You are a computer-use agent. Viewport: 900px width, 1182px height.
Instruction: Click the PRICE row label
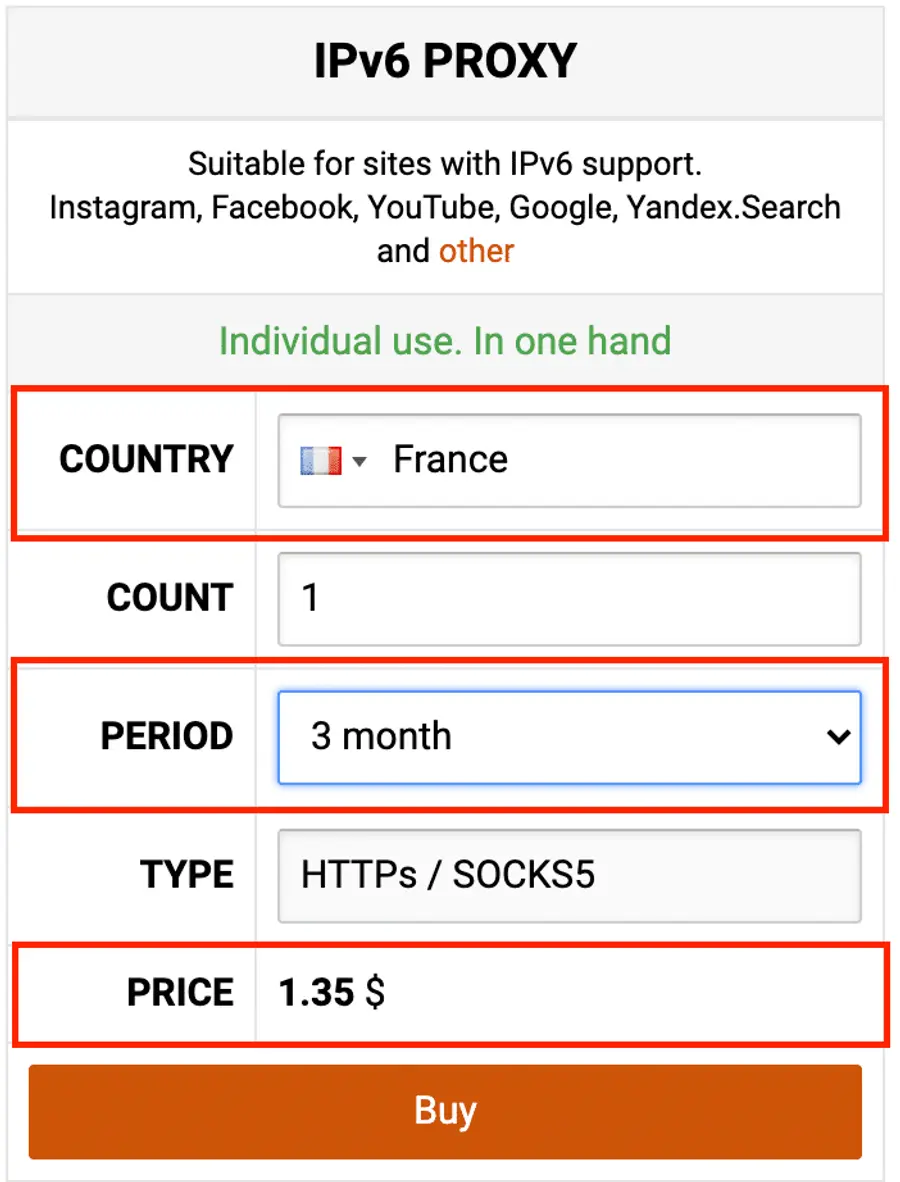pyautogui.click(x=177, y=992)
